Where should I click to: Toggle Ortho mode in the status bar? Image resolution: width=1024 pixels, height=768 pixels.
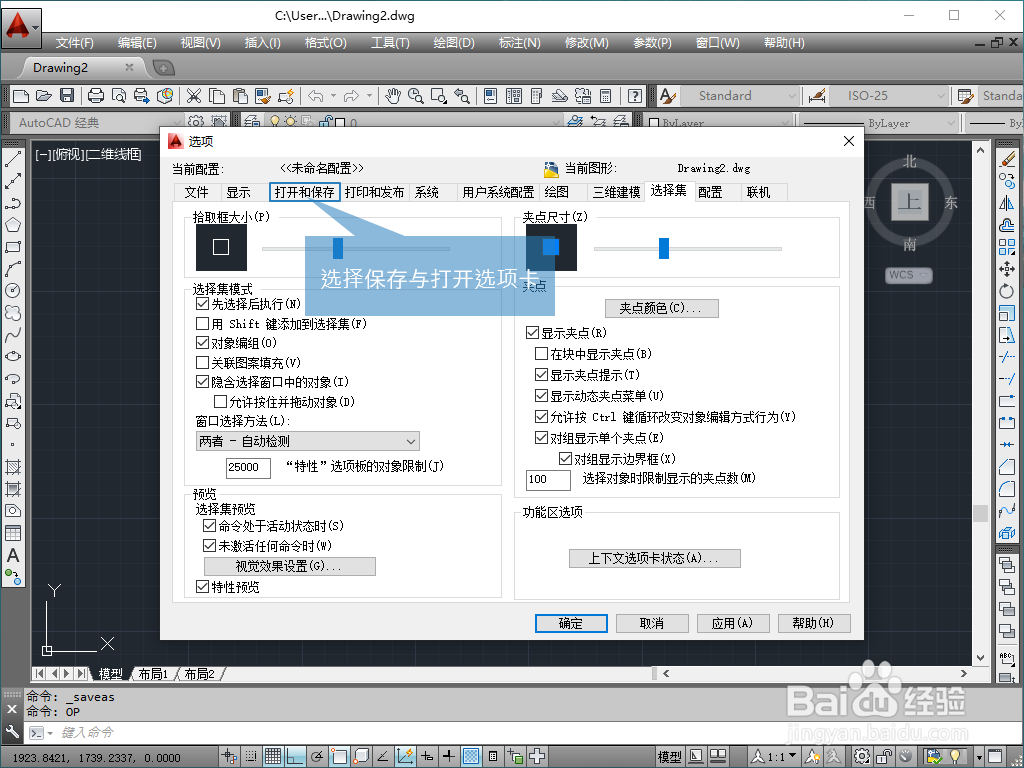coord(297,756)
